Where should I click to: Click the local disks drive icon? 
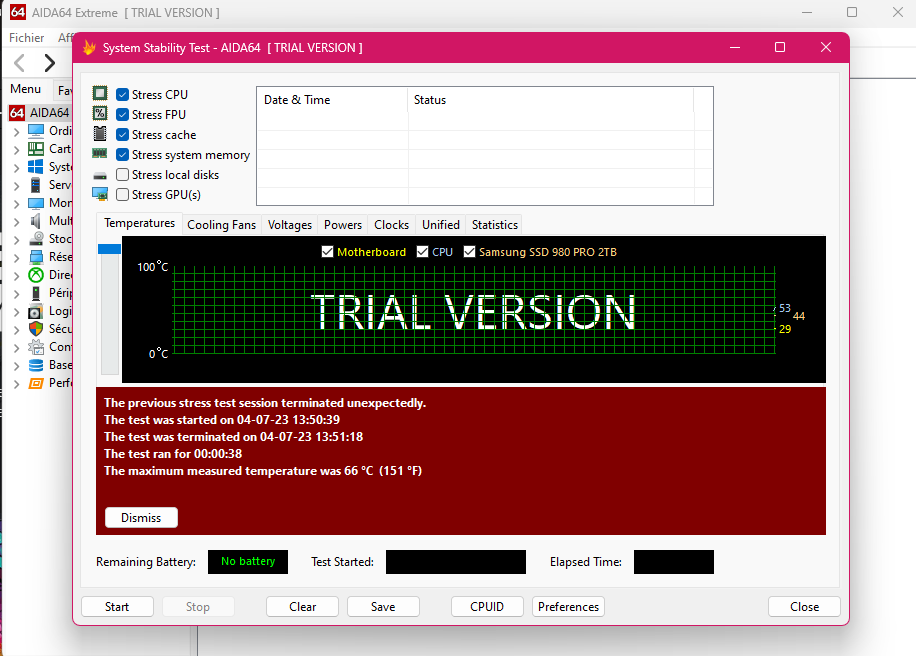point(100,175)
